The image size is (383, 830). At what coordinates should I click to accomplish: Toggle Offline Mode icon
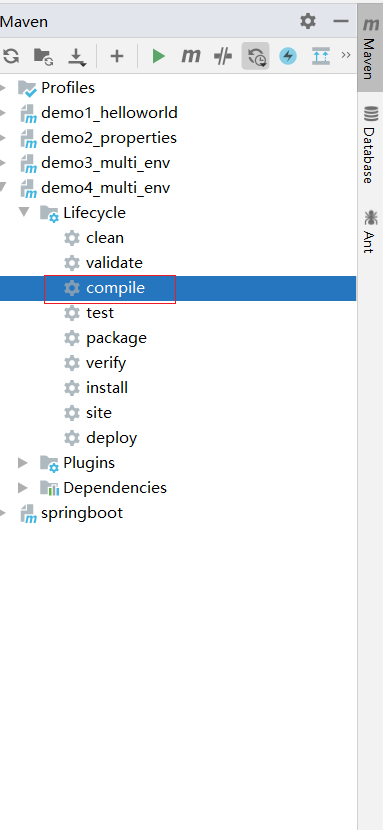point(256,56)
